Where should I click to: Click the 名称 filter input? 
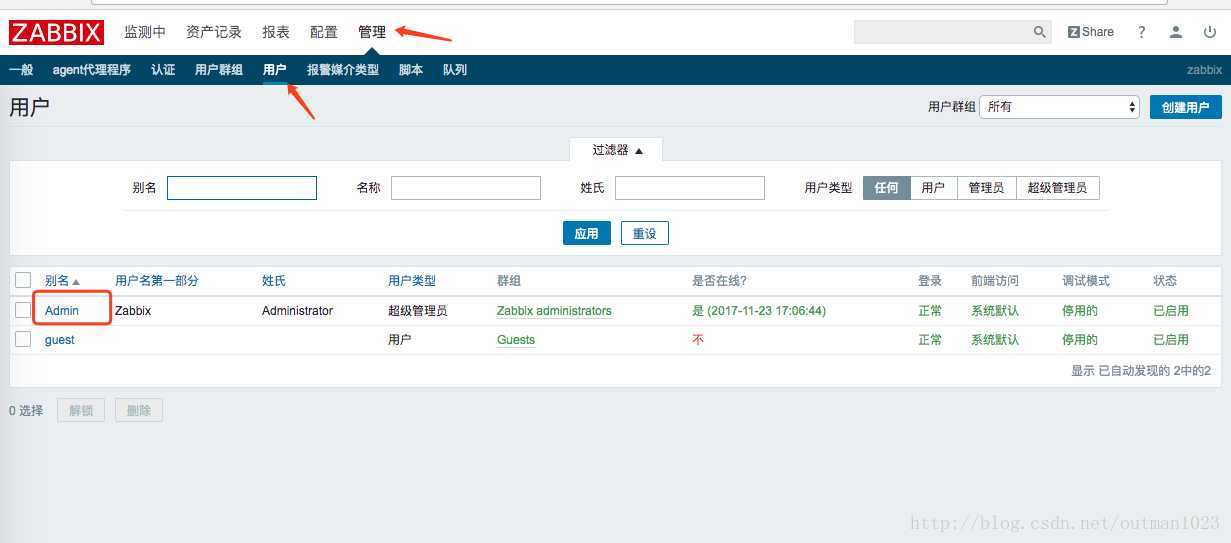[466, 188]
